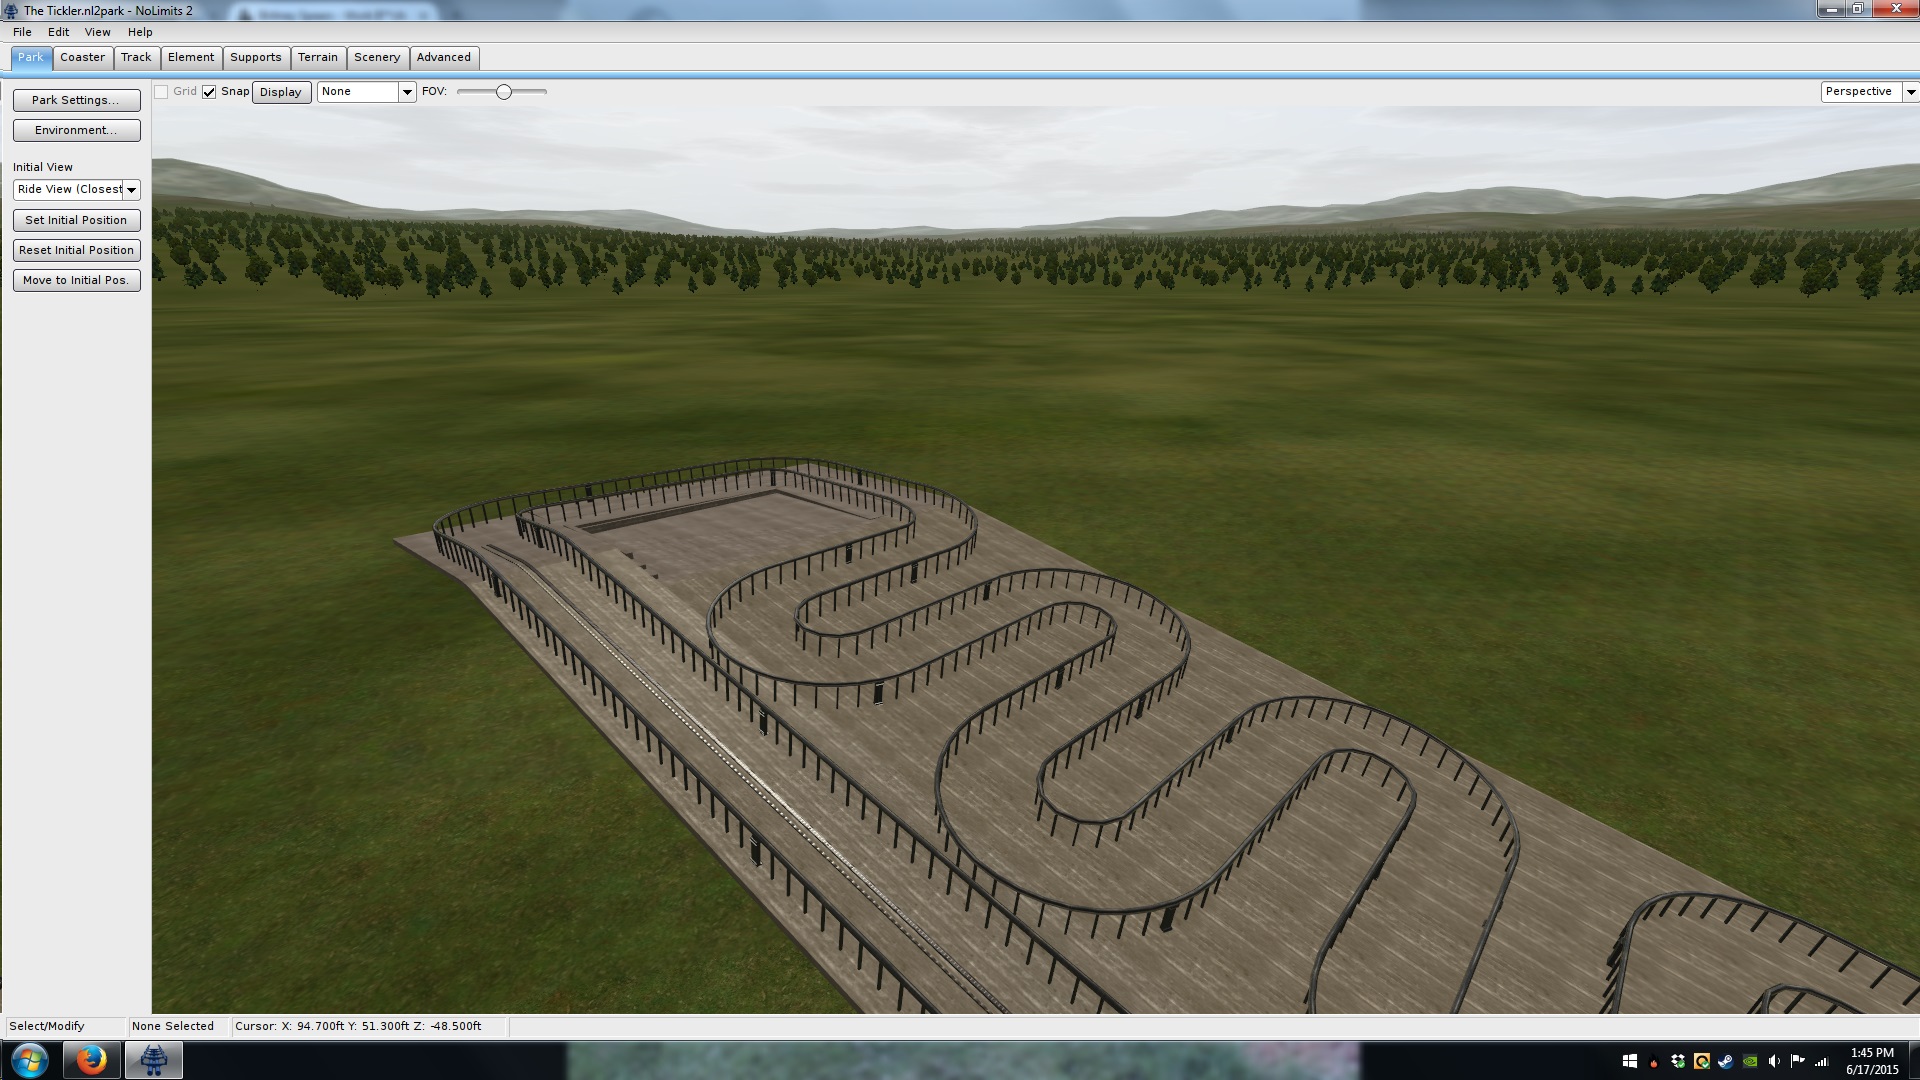Open the Edit menu

[58, 32]
